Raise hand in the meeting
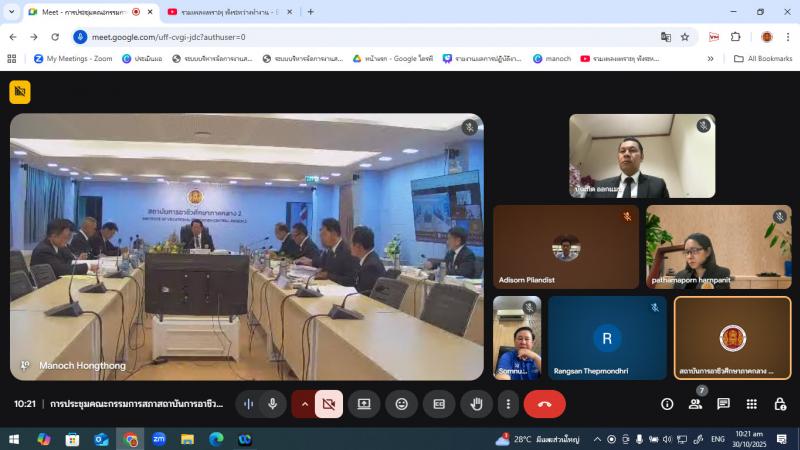This screenshot has width=800, height=450. (x=477, y=404)
